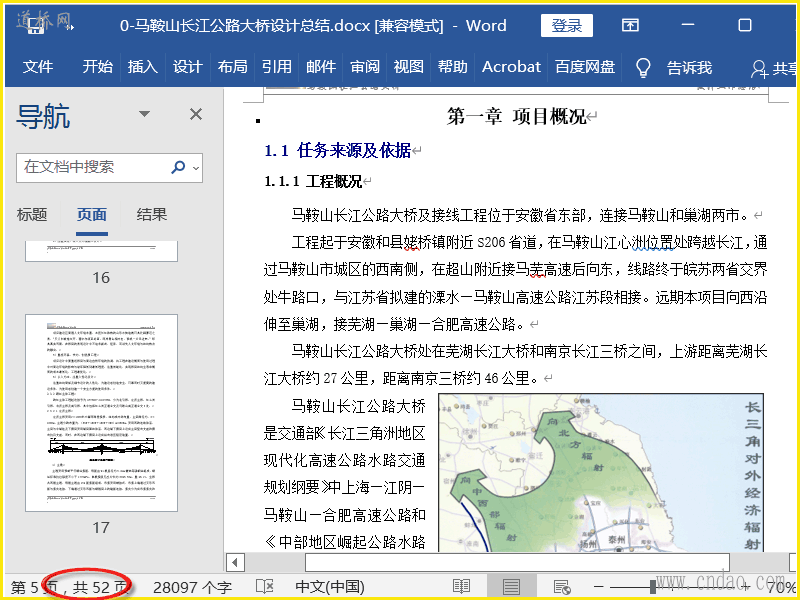Click horizontal scrollbar left arrow
The width and height of the screenshot is (800, 600).
click(x=235, y=563)
